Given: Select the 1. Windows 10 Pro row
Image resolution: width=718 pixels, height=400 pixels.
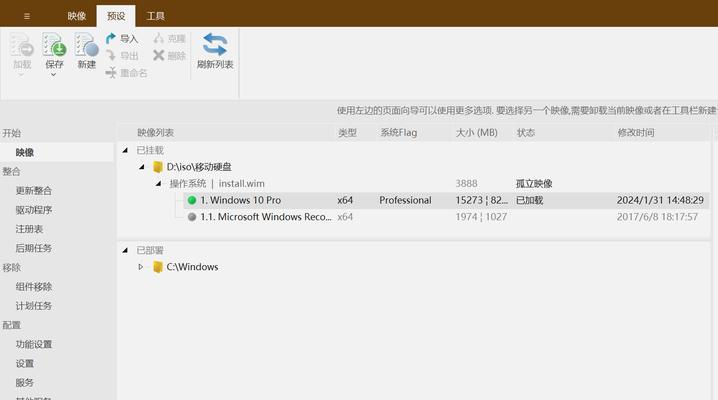Looking at the screenshot, I should 446,200.
